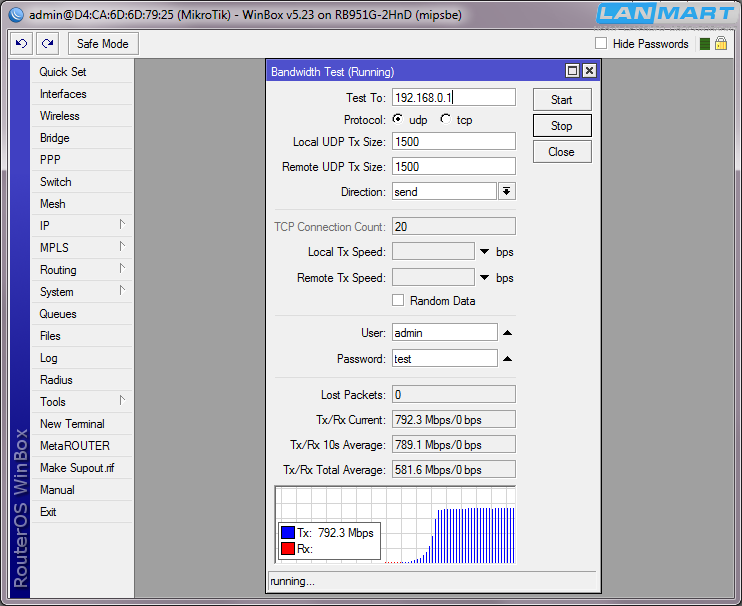Expand the IP submenu
Viewport: 742px width, 606px height.
122,225
